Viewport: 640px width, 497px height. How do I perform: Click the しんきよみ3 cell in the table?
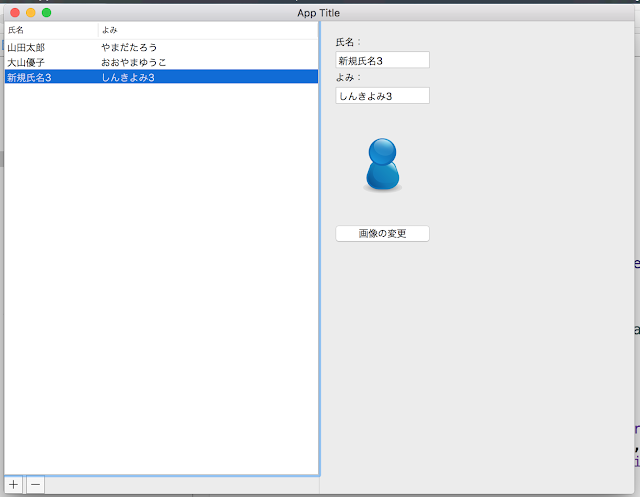point(128,77)
